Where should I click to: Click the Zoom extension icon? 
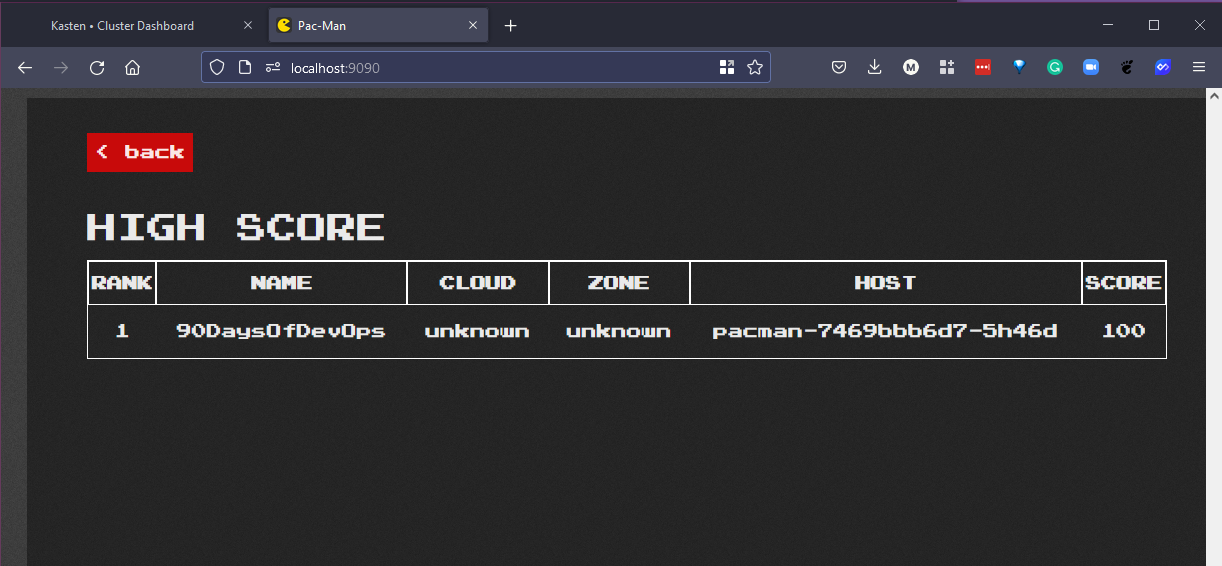[1090, 67]
